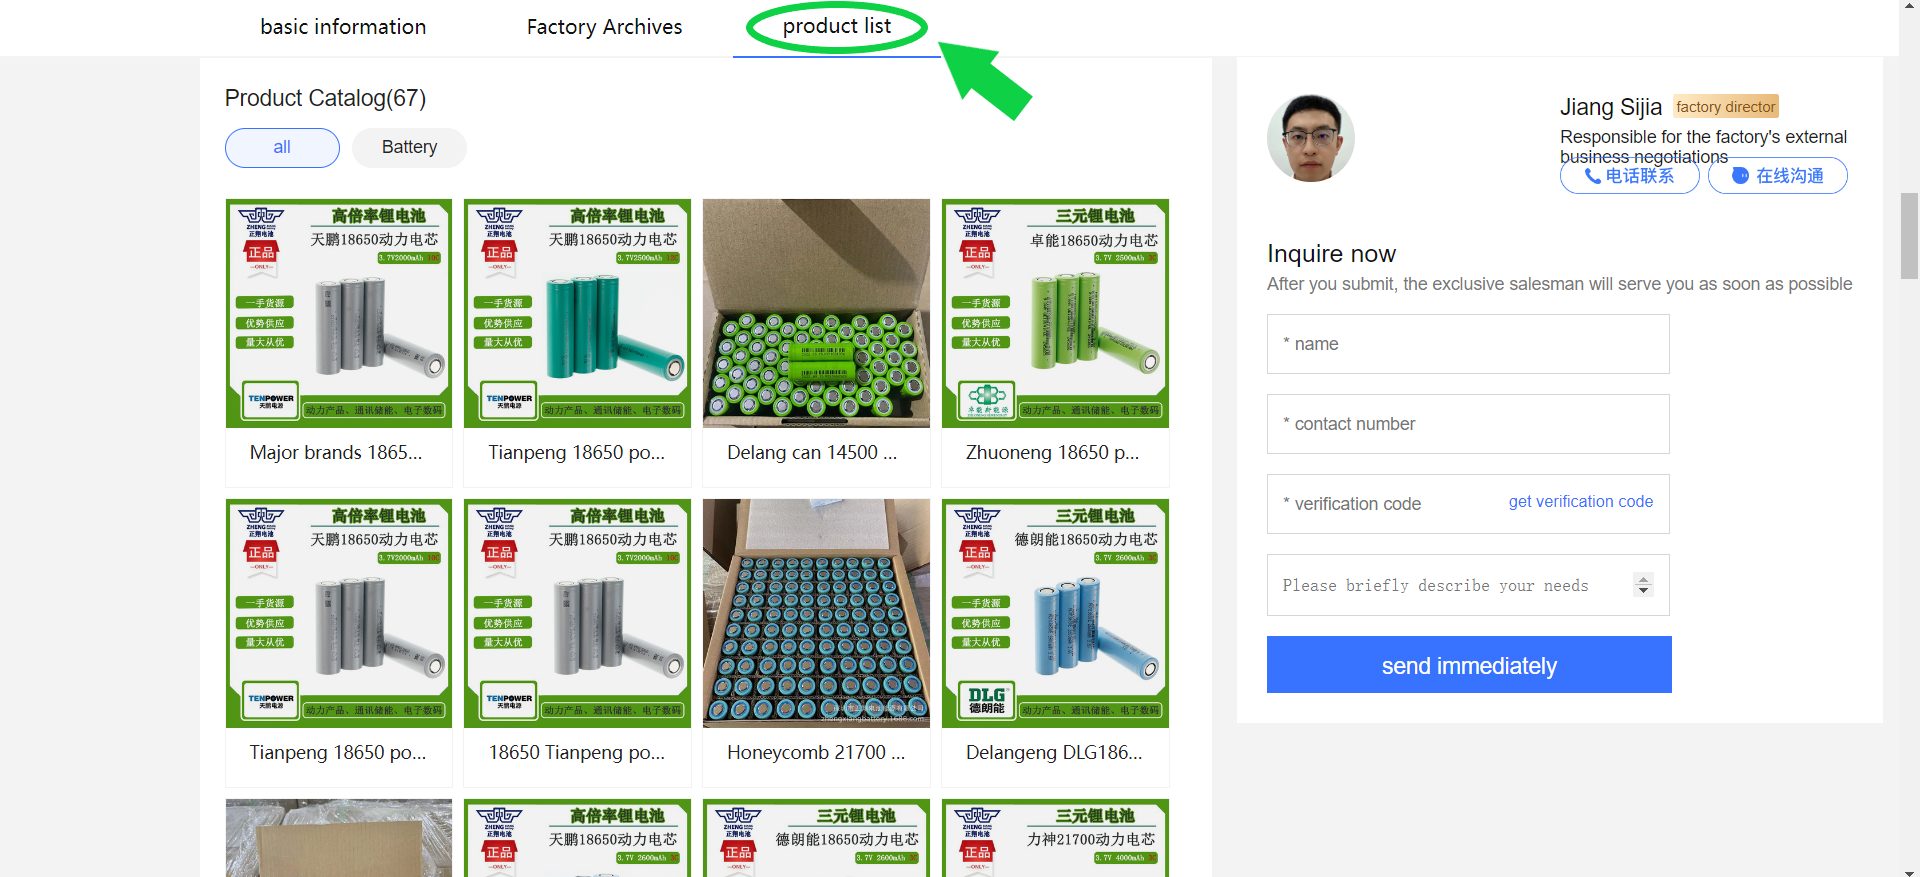Open third-row 德朗能18650 product thumbnail
The image size is (1920, 877).
point(816,838)
